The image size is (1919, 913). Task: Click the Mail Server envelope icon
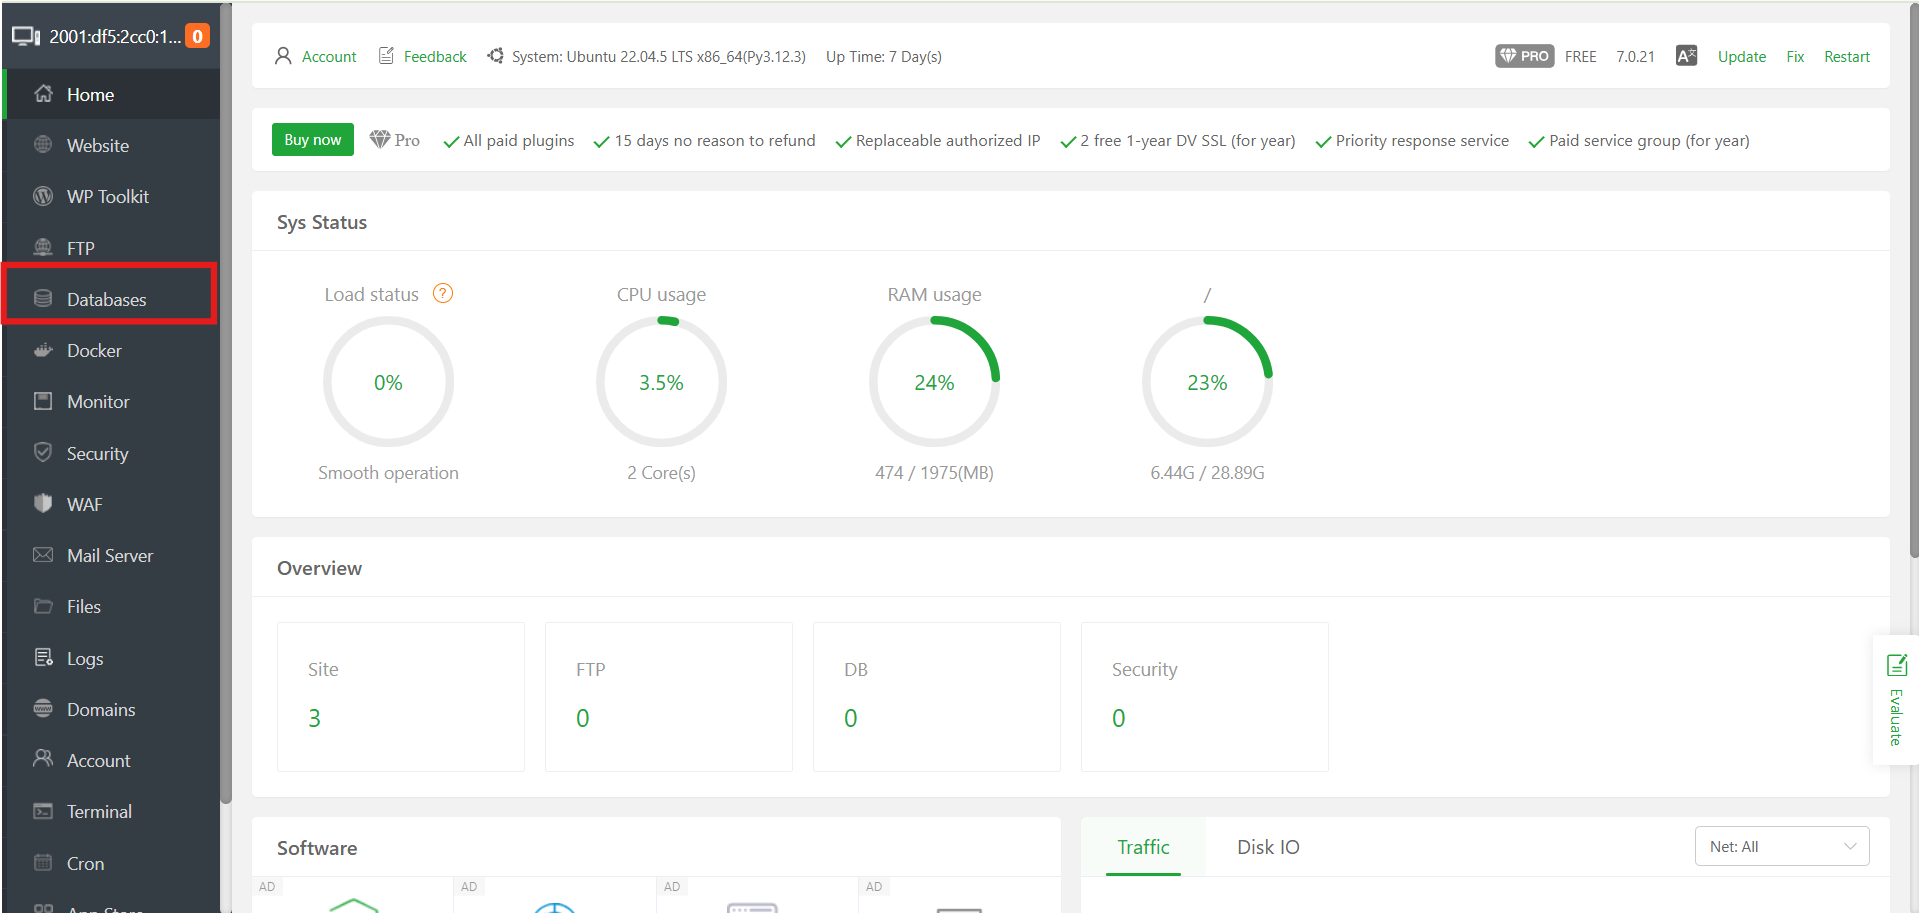(x=43, y=555)
